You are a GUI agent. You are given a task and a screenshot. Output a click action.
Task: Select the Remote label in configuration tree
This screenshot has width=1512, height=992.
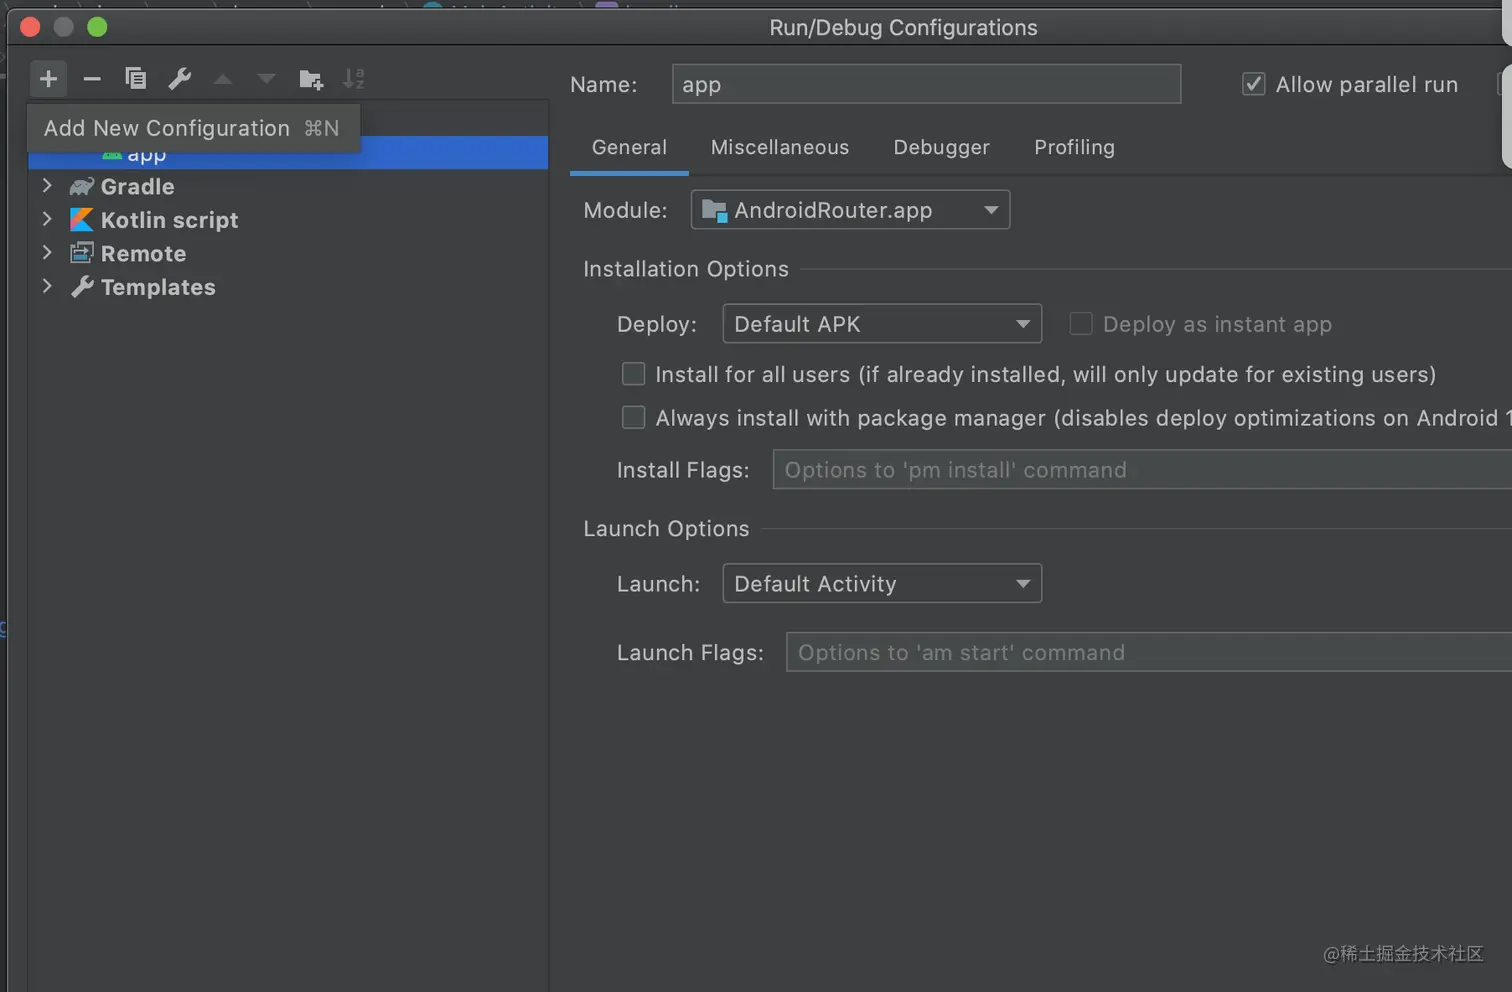pyautogui.click(x=143, y=254)
